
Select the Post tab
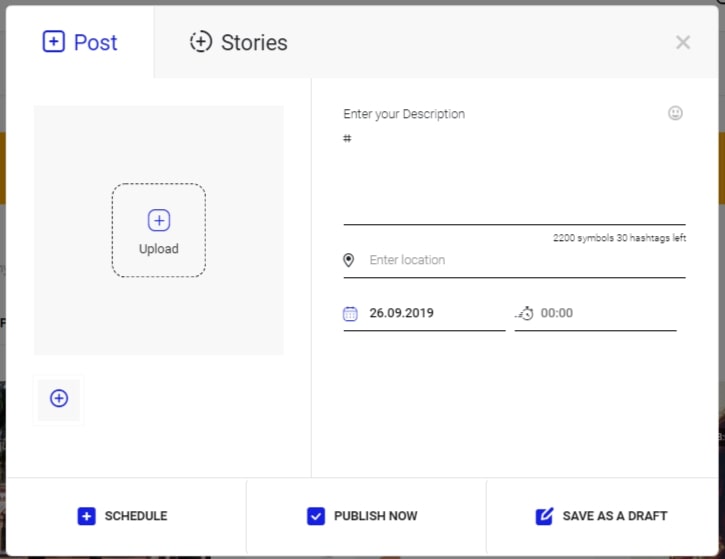[80, 42]
